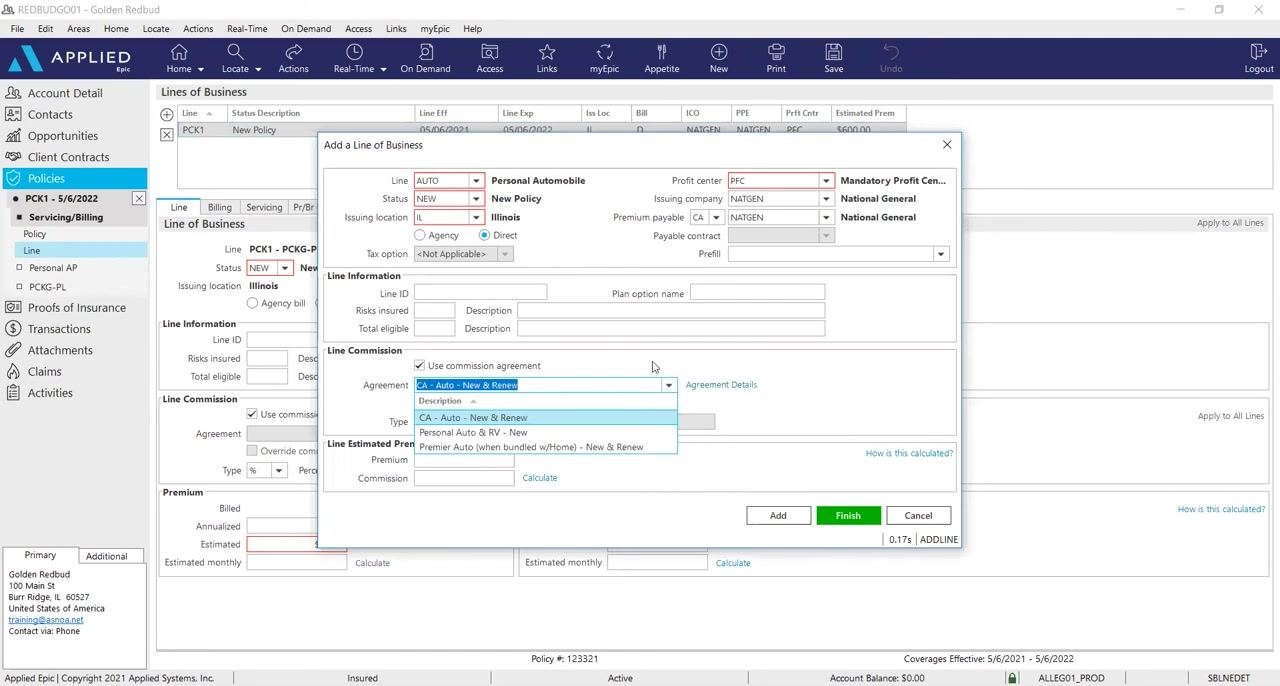Select the Direct radio button in dialog

[485, 235]
